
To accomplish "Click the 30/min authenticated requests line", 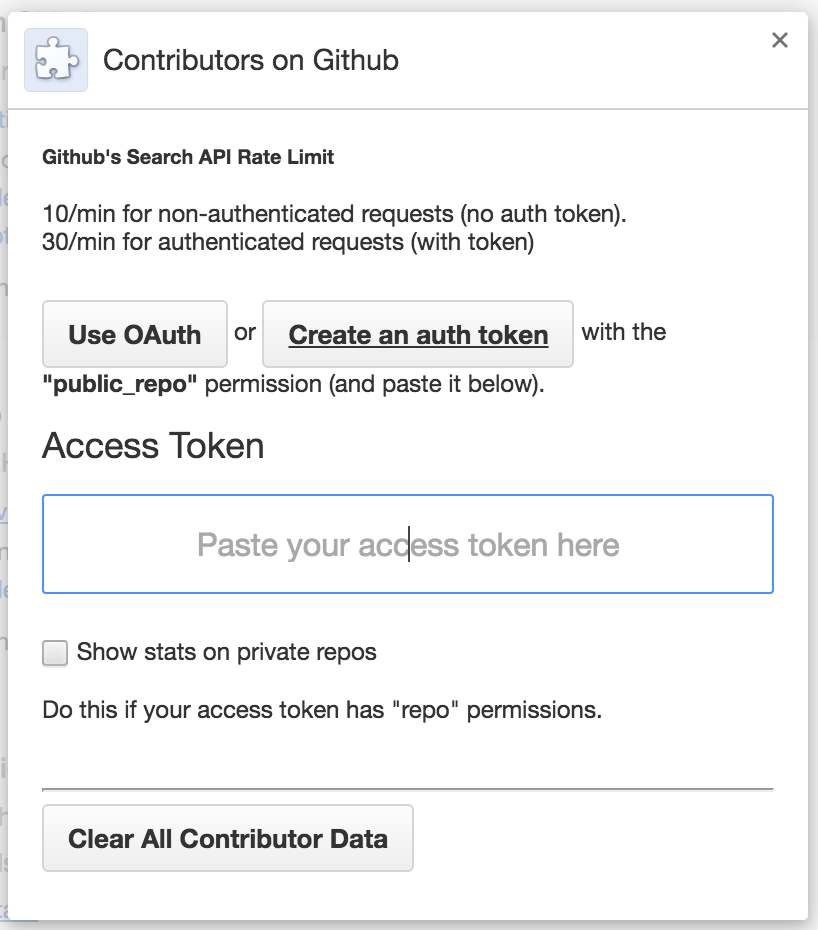I will (288, 242).
